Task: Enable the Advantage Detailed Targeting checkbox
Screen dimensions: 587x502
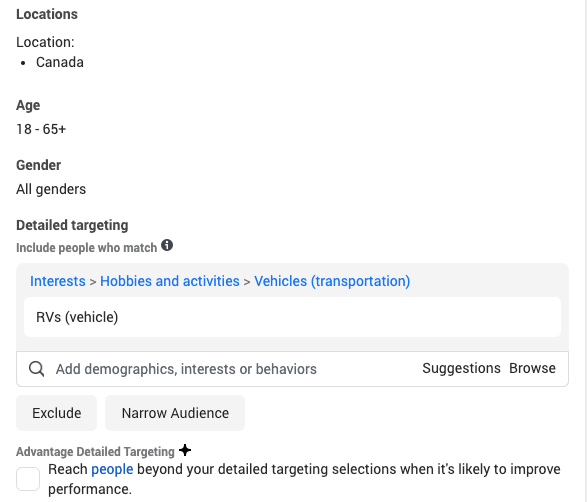Action: (28, 479)
